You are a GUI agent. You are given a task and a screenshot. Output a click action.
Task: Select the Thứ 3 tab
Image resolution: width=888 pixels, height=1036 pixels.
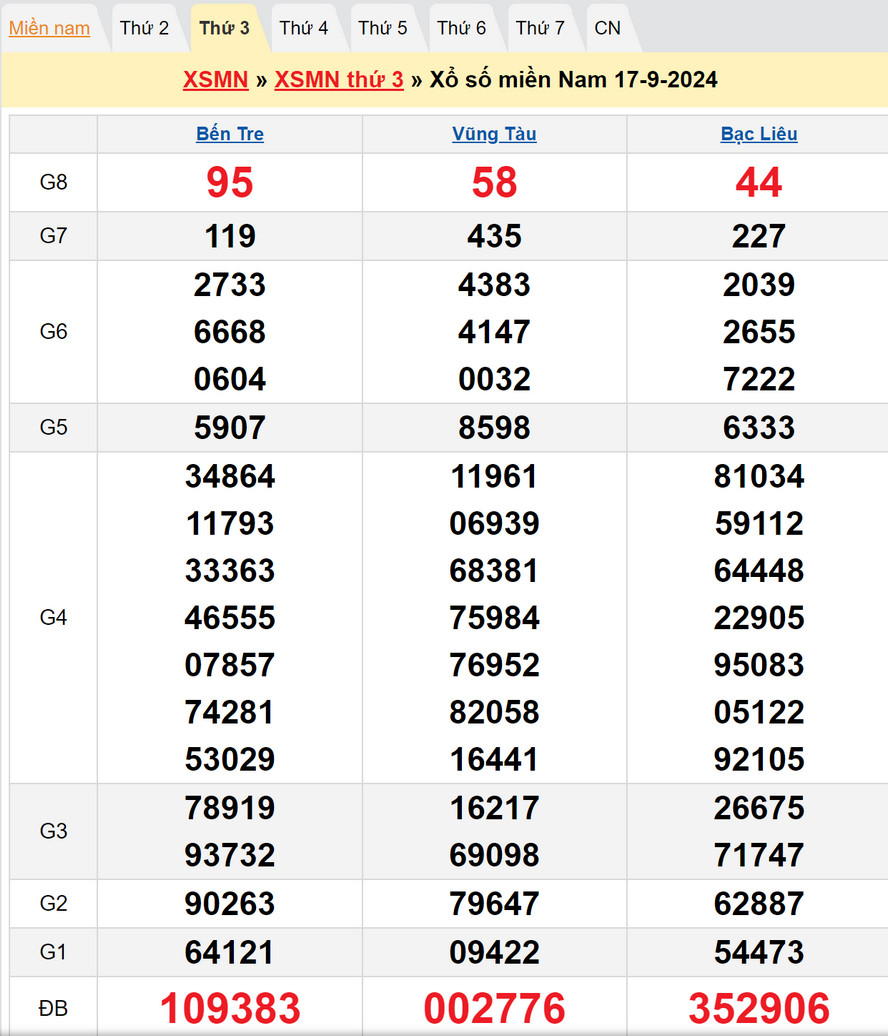225,28
